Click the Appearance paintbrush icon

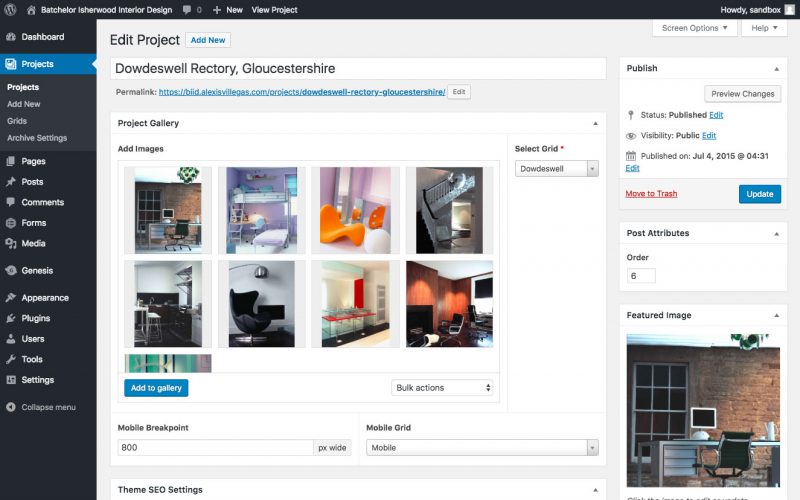click(x=11, y=297)
